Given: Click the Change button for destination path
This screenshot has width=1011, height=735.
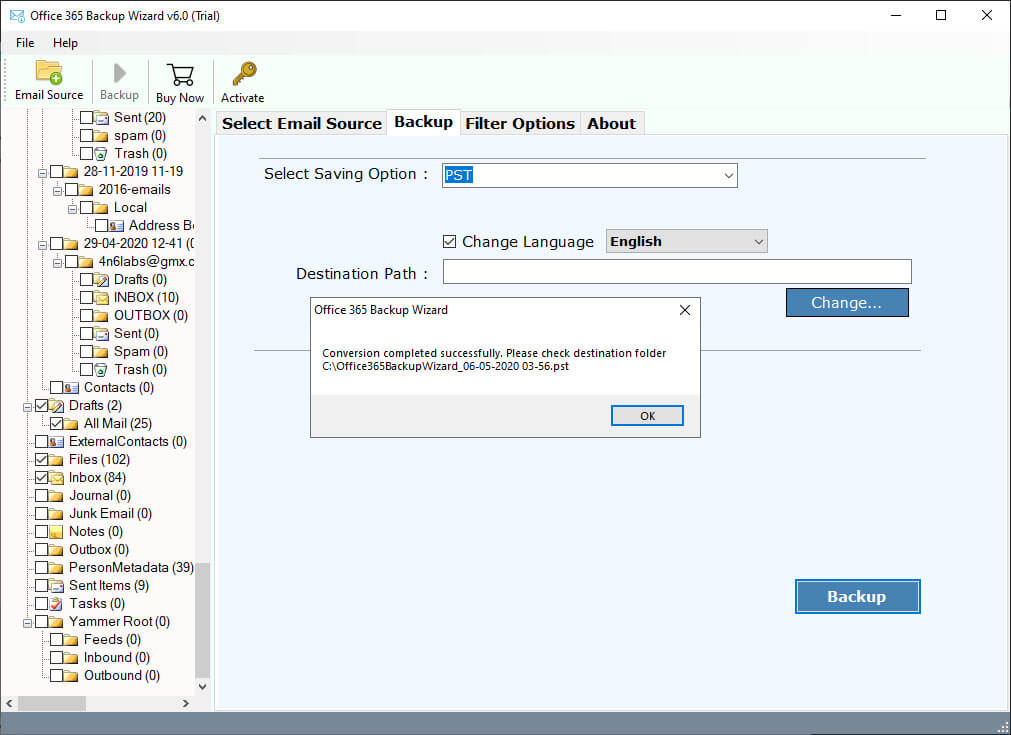Looking at the screenshot, I should coord(847,302).
